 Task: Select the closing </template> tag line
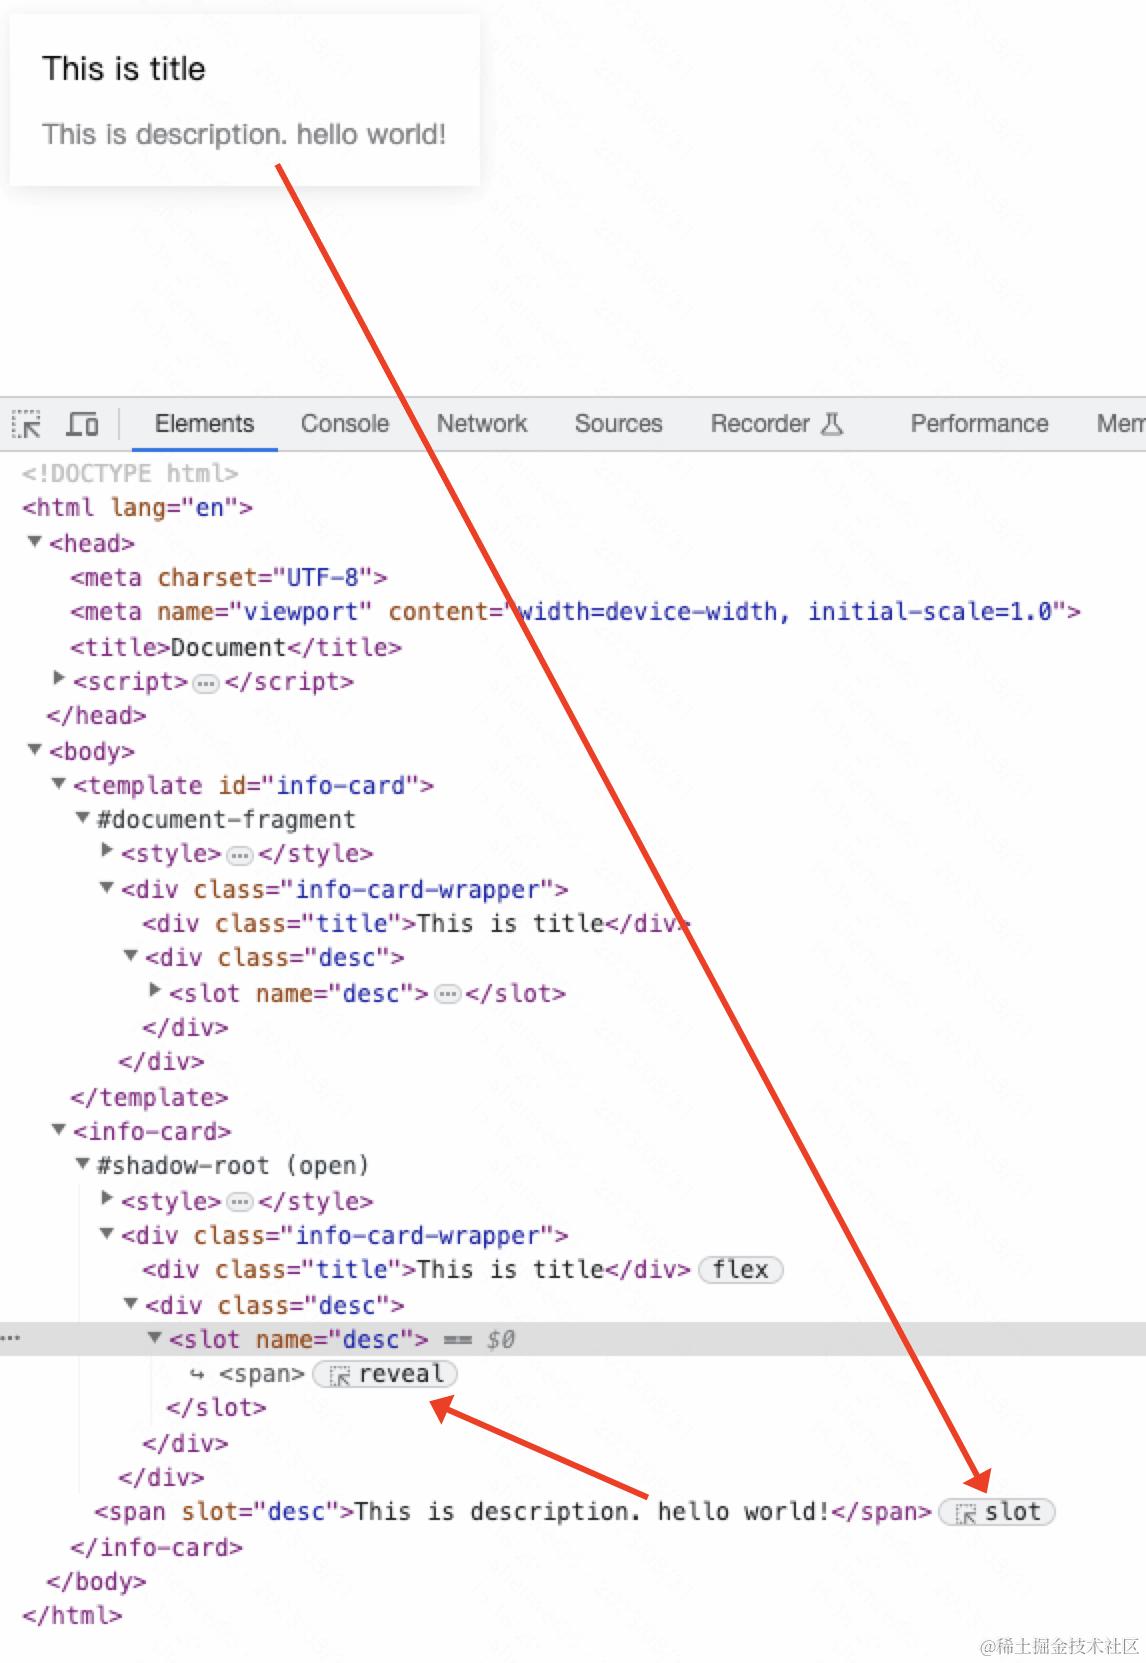[x=149, y=1098]
